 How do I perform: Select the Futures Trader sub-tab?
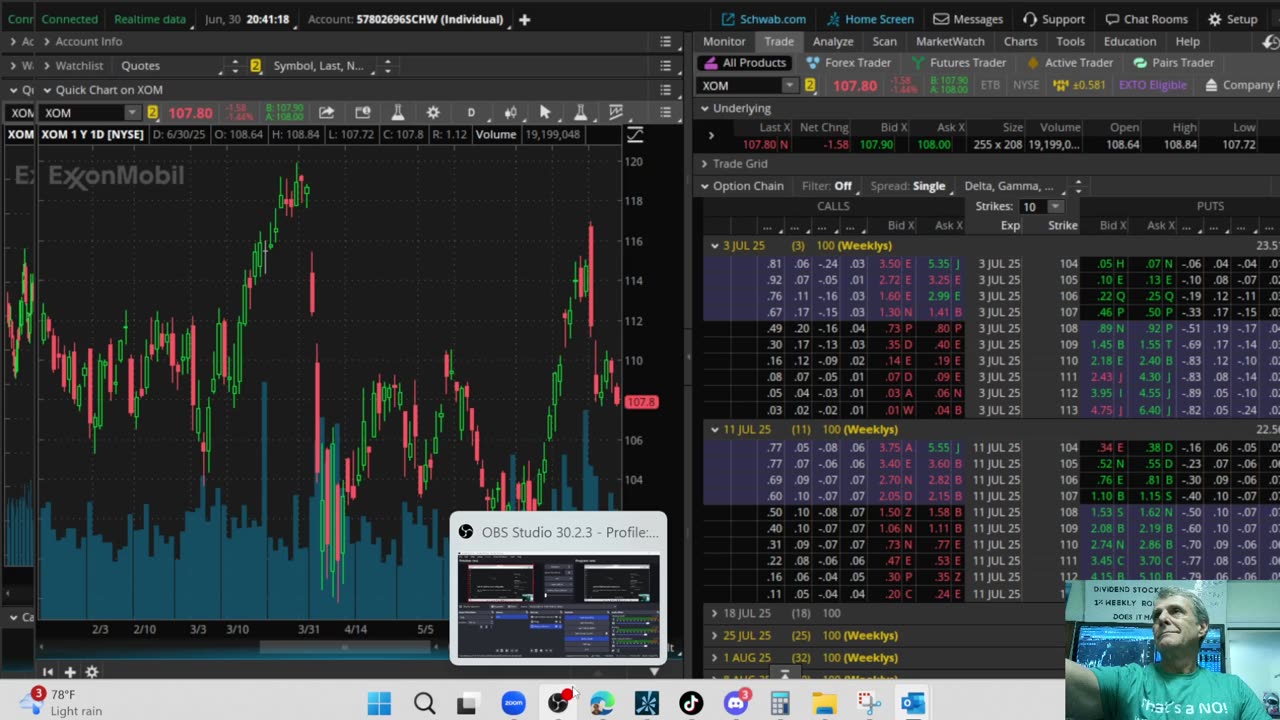tap(958, 63)
